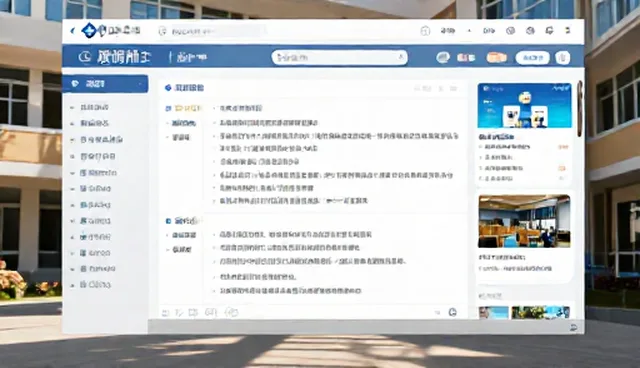640x368 pixels.
Task: Click the clock-like logo in the blue banner
Action: click(85, 58)
